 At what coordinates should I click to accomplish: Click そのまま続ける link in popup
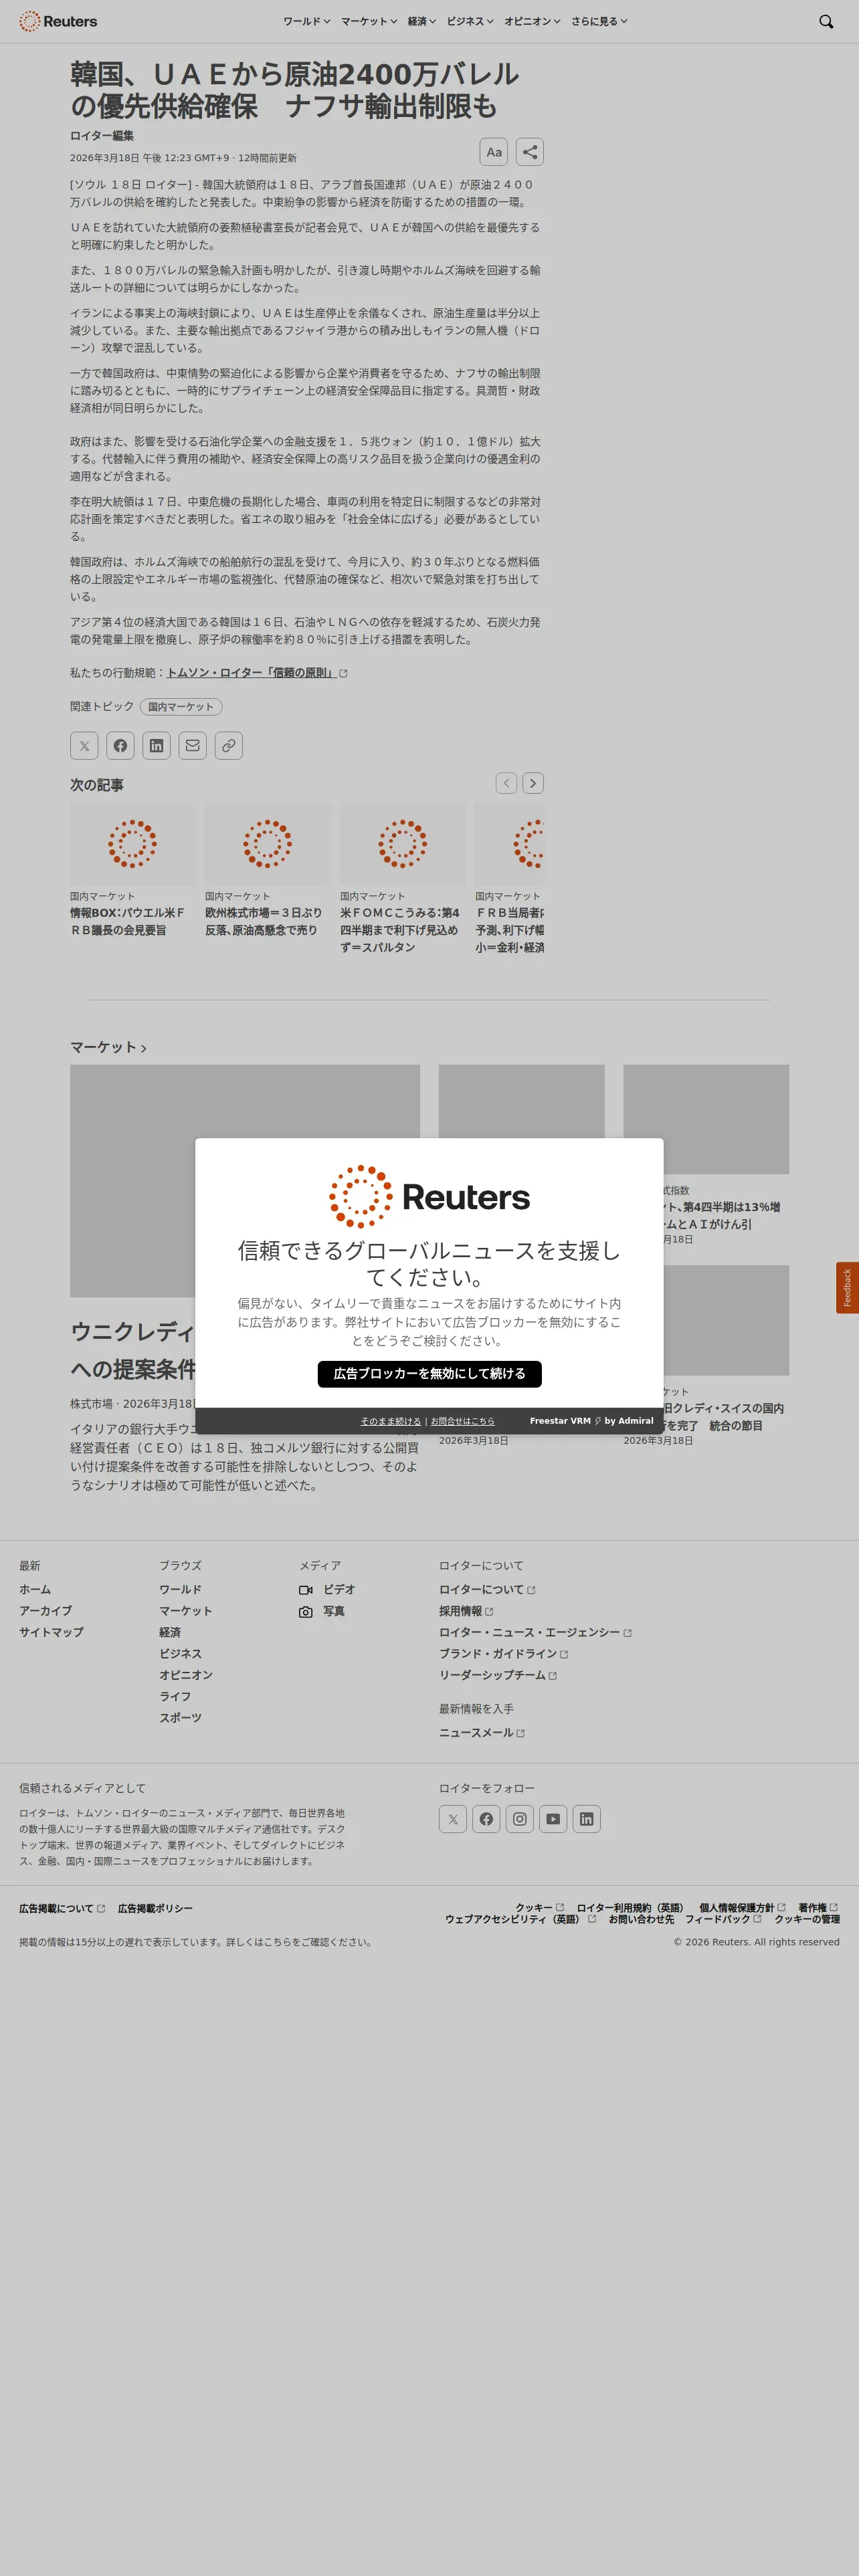(x=391, y=1421)
